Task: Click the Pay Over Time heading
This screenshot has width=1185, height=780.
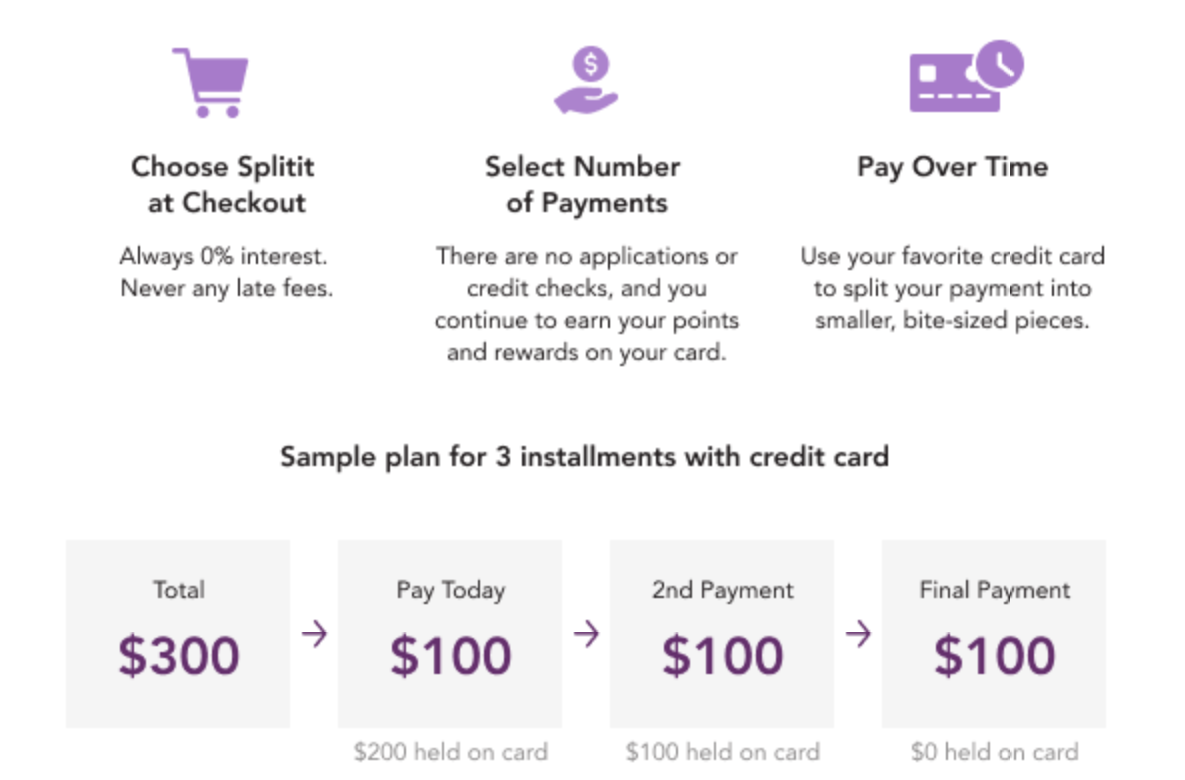Action: coord(952,167)
